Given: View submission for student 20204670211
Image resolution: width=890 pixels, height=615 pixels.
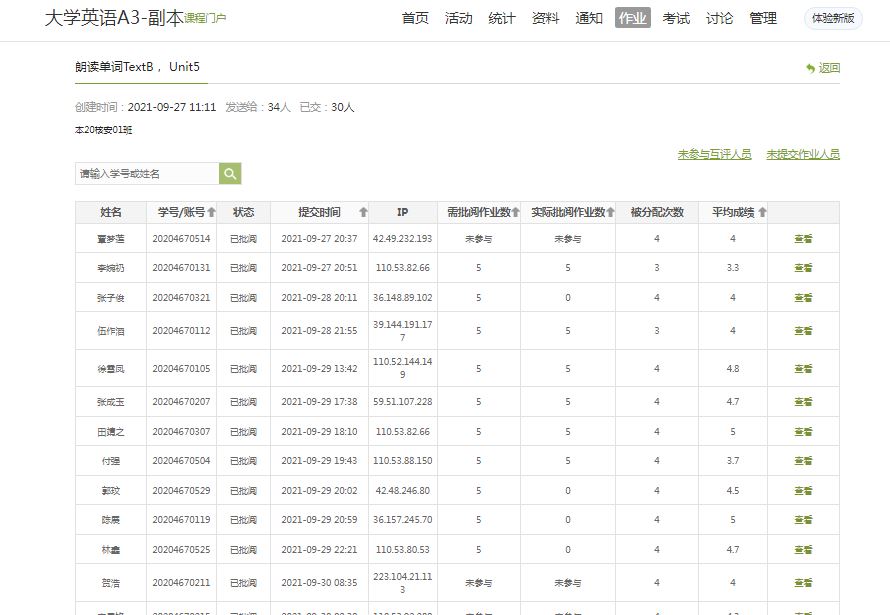Looking at the screenshot, I should tap(803, 583).
